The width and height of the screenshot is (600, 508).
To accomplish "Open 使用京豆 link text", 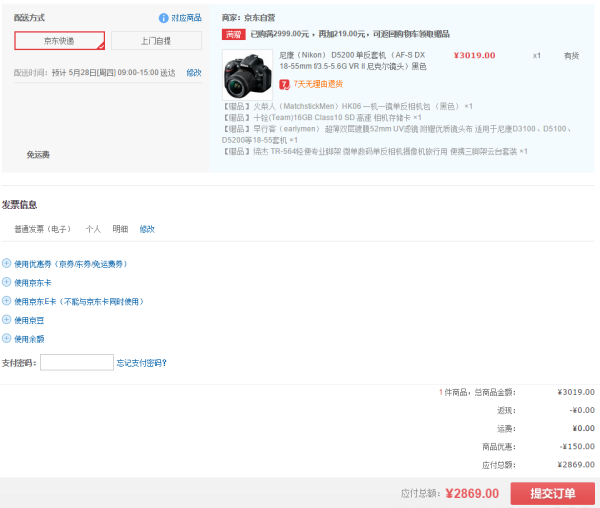I will (29, 320).
